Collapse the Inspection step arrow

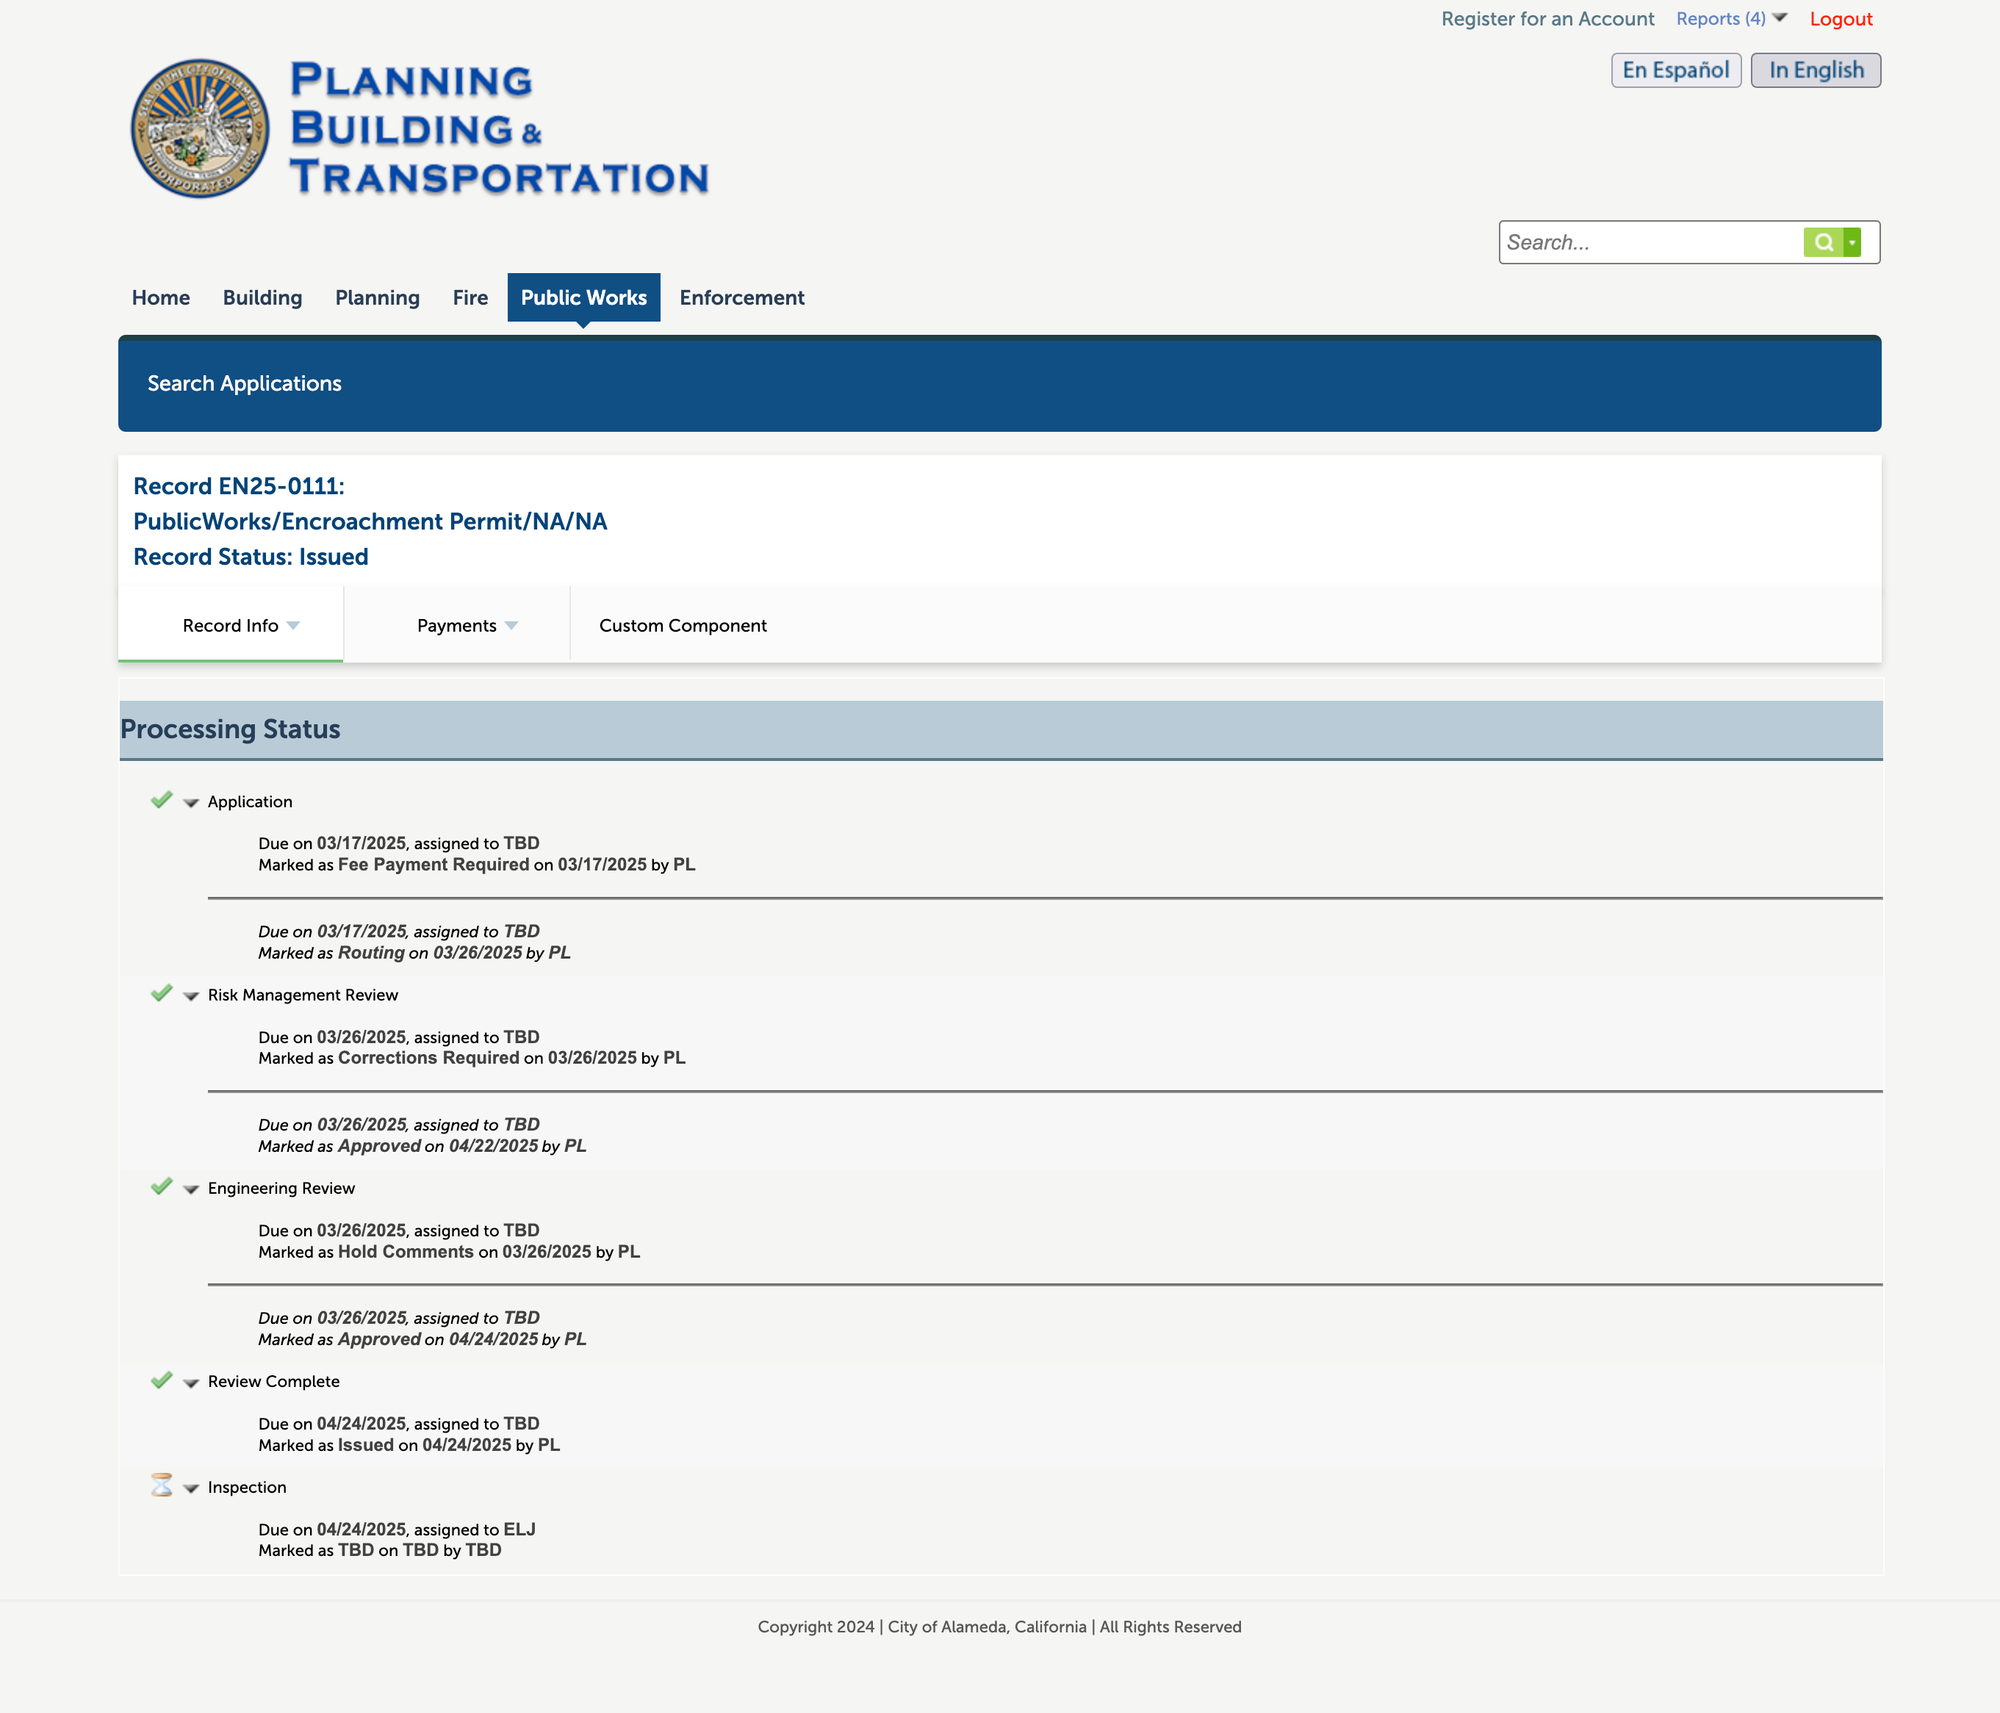pyautogui.click(x=191, y=1488)
